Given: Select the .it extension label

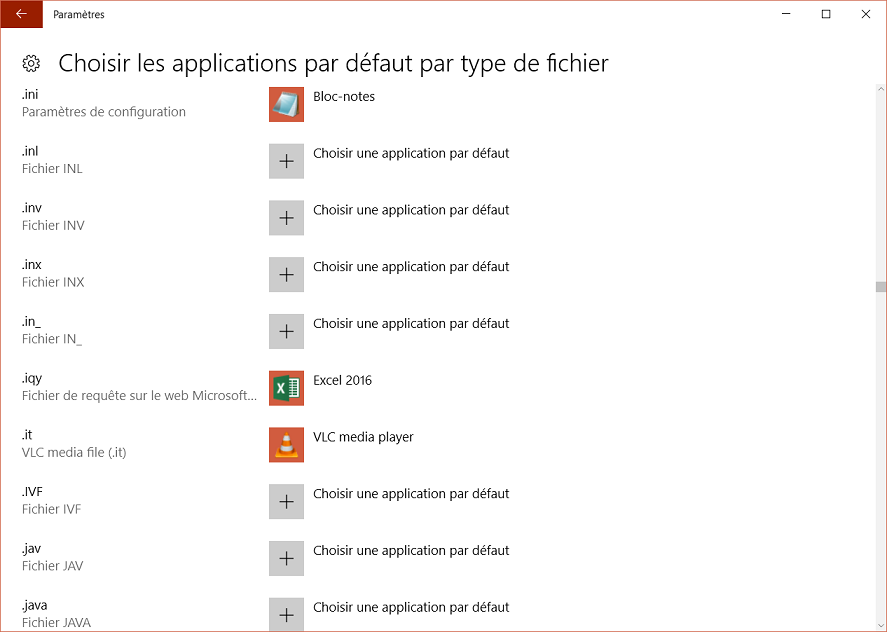Looking at the screenshot, I should pyautogui.click(x=27, y=435).
